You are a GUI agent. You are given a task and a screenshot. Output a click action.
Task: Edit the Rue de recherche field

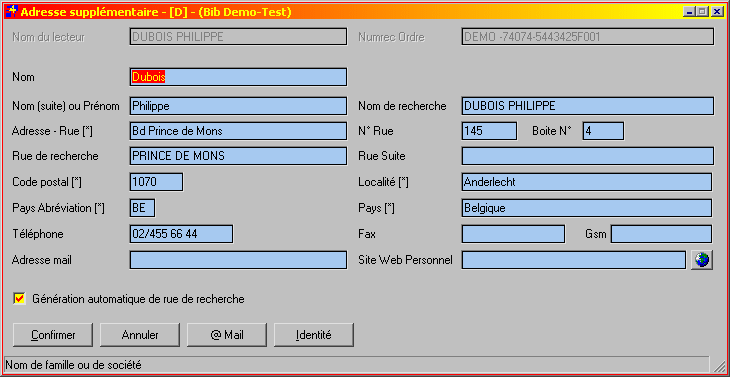(x=238, y=156)
